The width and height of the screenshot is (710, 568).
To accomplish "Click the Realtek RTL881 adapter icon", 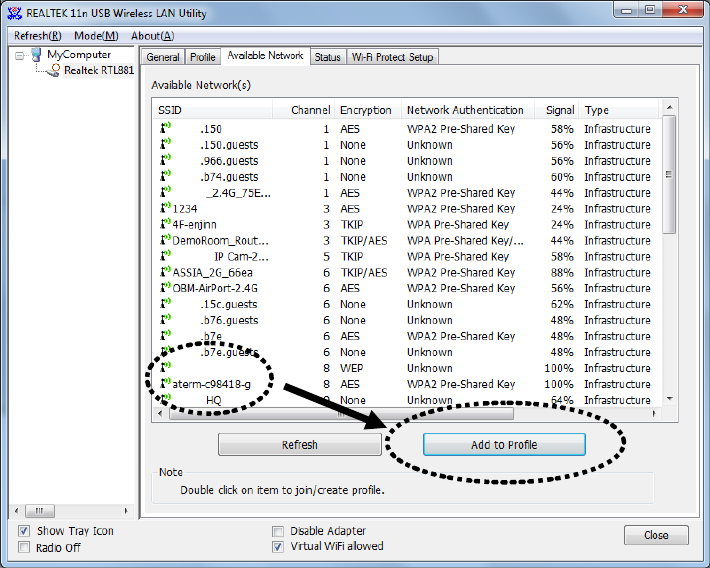I will tap(54, 70).
